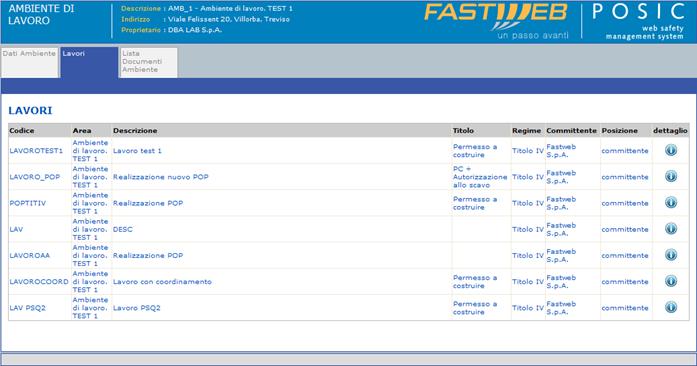Open detail icon for LAVOROCOORD row
697x366 pixels.
[x=671, y=282]
